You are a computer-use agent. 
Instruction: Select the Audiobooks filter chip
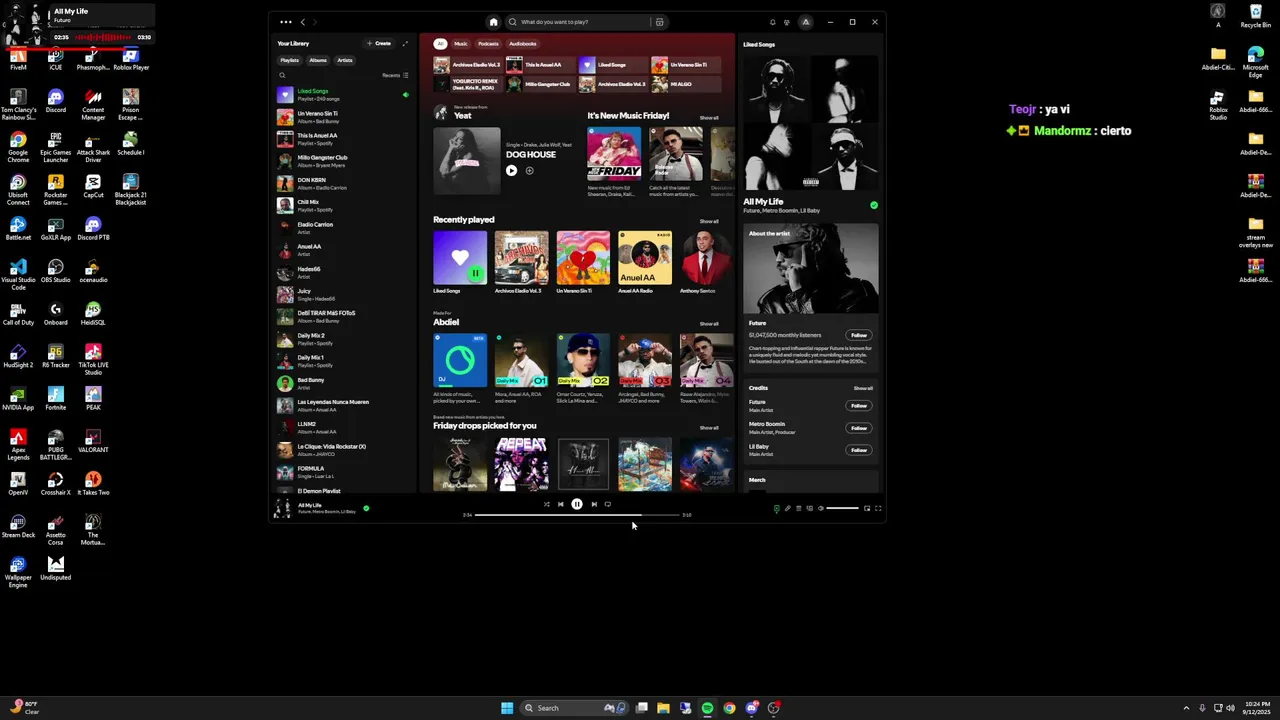(x=523, y=44)
